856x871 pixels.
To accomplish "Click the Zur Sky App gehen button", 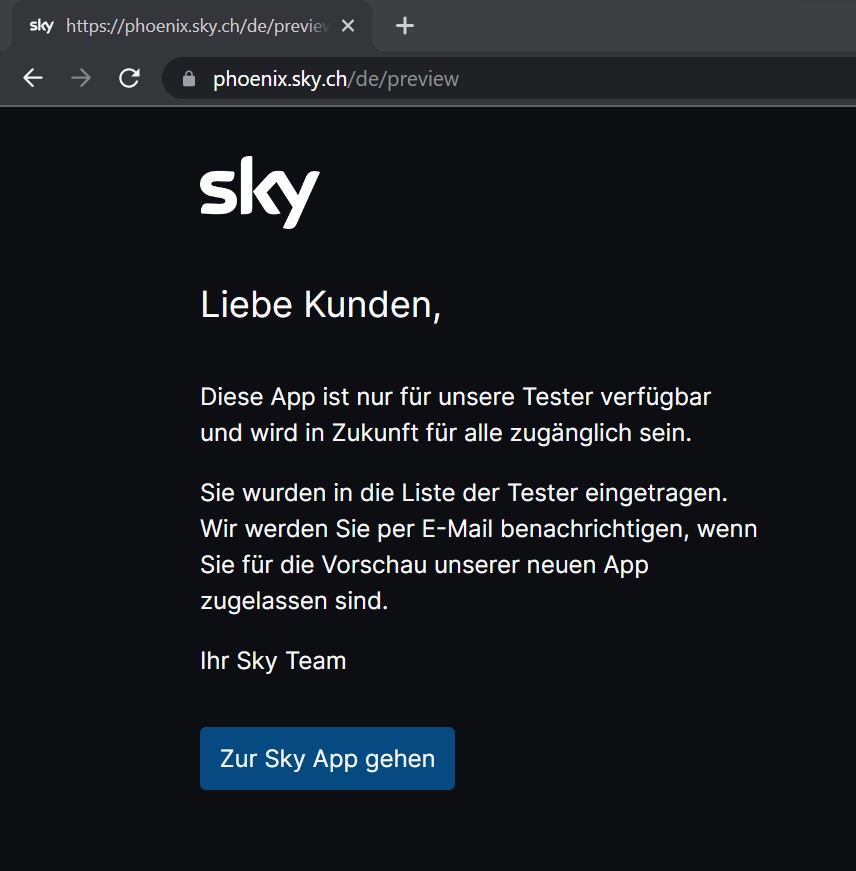I will [327, 758].
